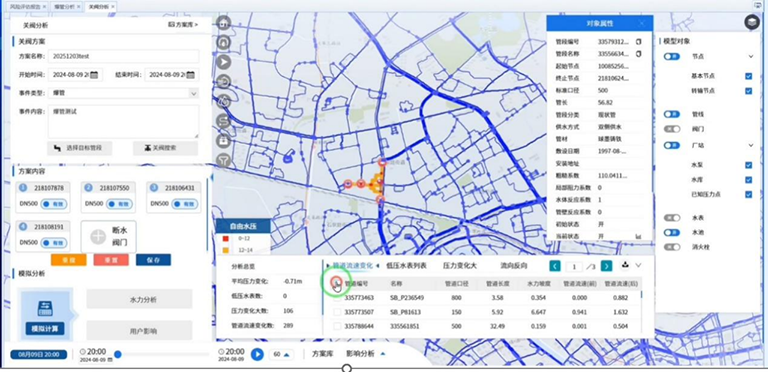768x372 pixels.
Task: Open the 压力变化大 tab
Action: tap(459, 266)
